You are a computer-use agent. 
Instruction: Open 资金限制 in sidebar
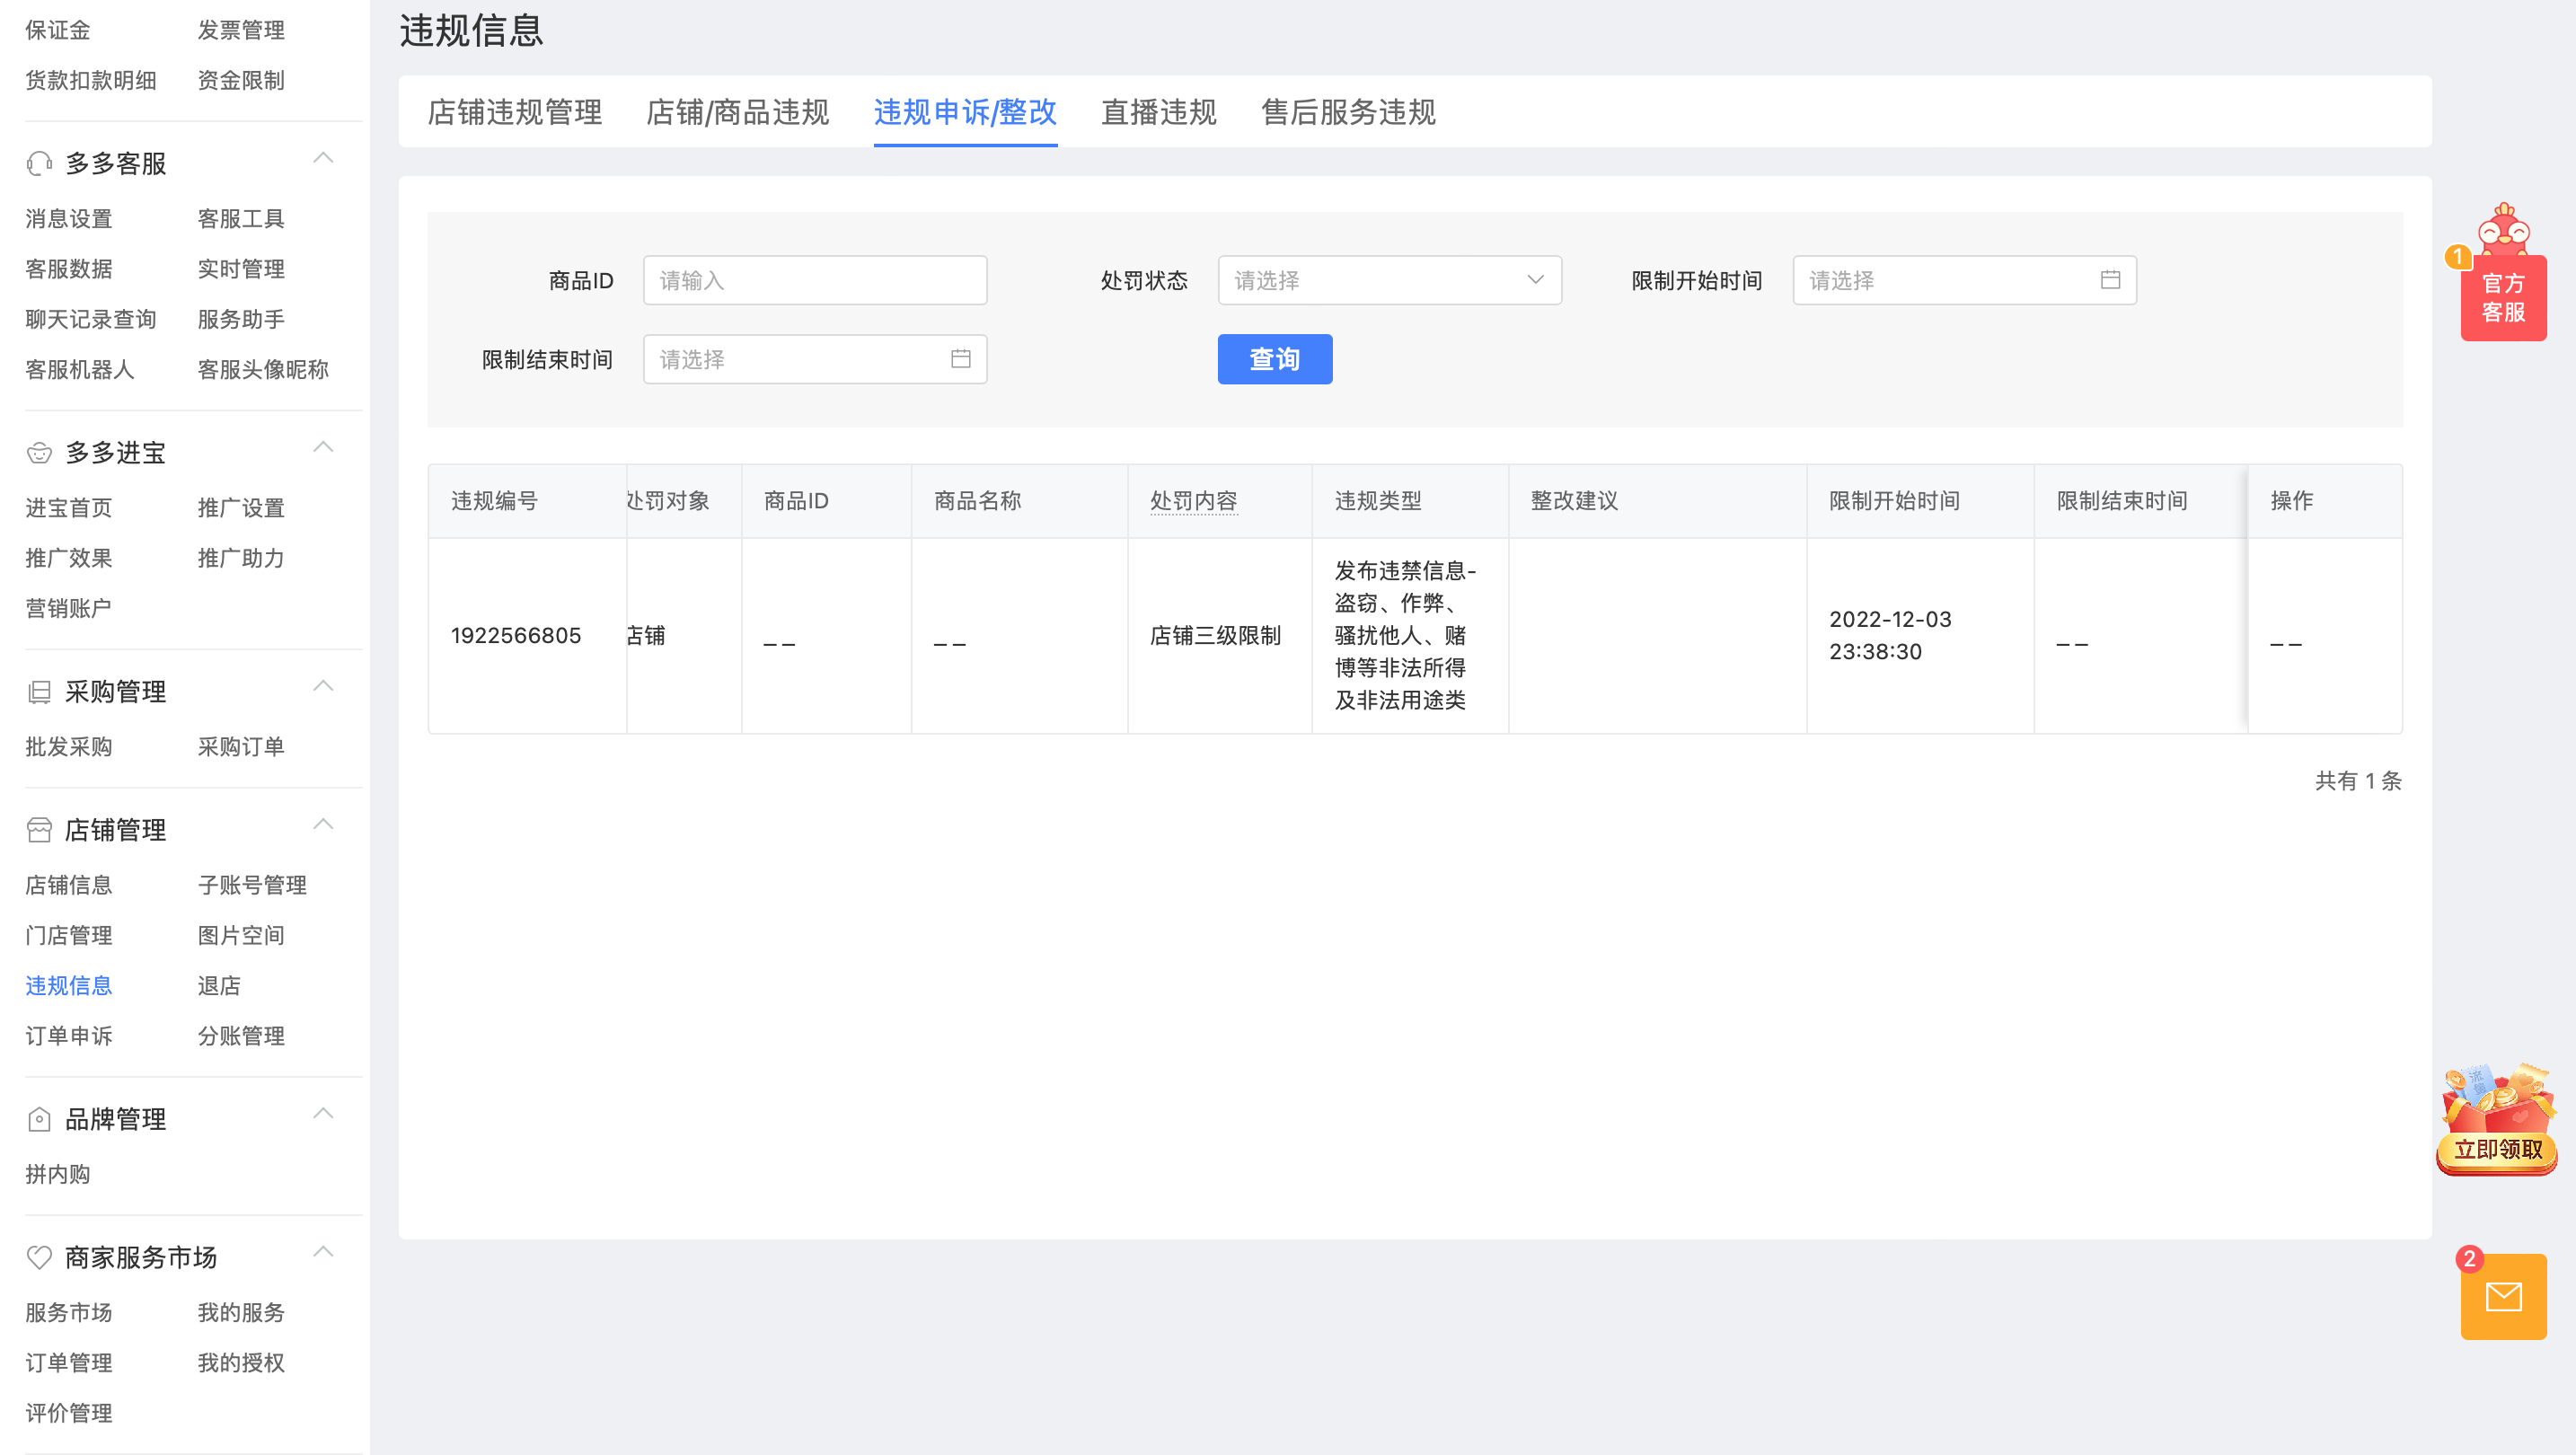click(x=241, y=80)
